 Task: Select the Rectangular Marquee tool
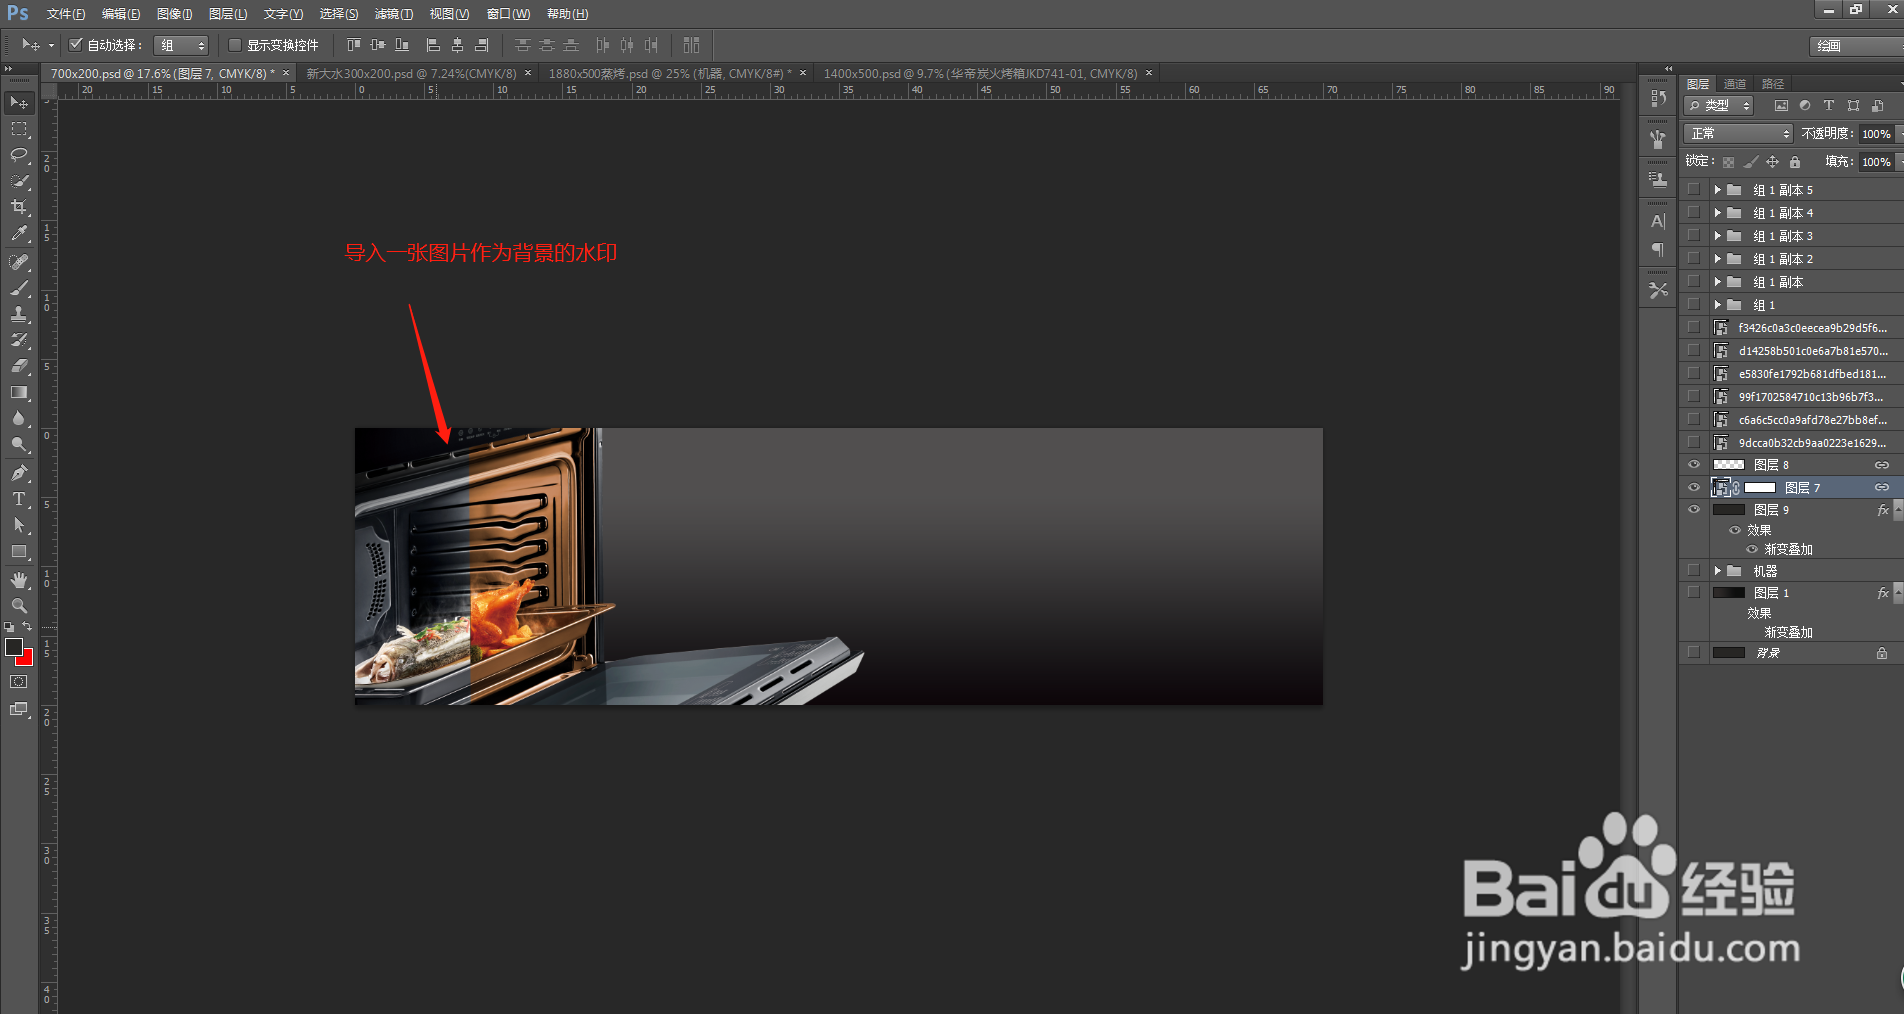(19, 129)
